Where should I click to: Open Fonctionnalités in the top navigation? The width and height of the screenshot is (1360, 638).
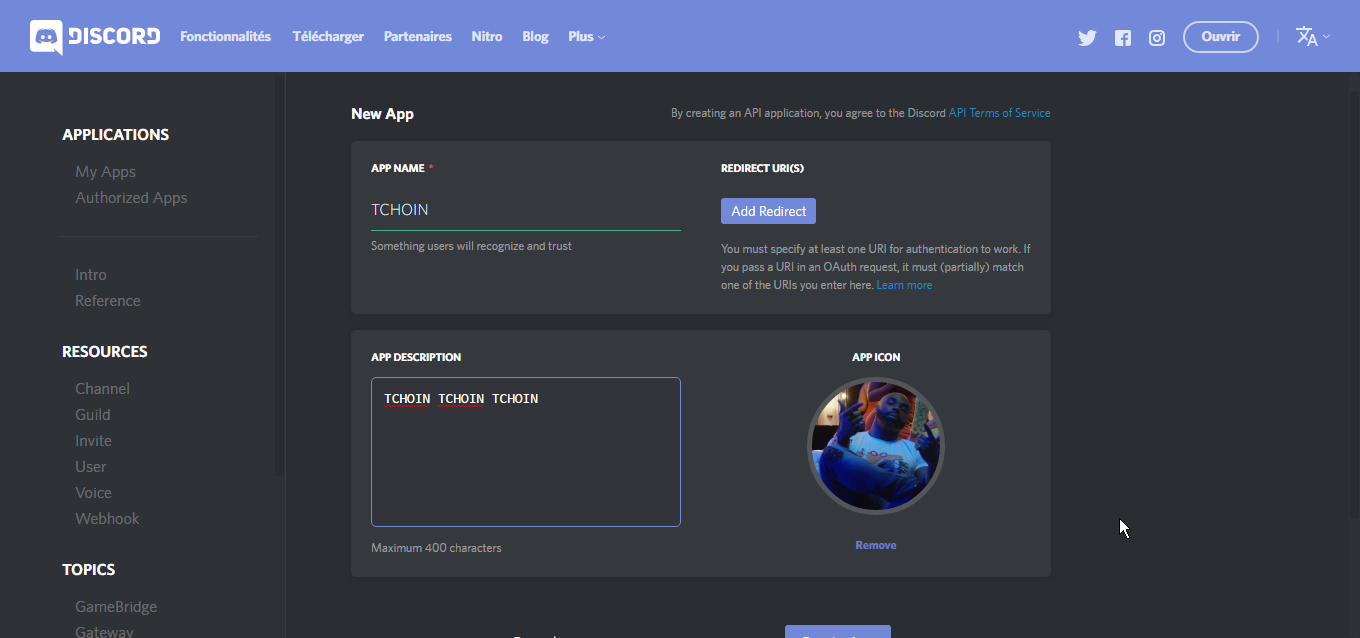click(225, 36)
